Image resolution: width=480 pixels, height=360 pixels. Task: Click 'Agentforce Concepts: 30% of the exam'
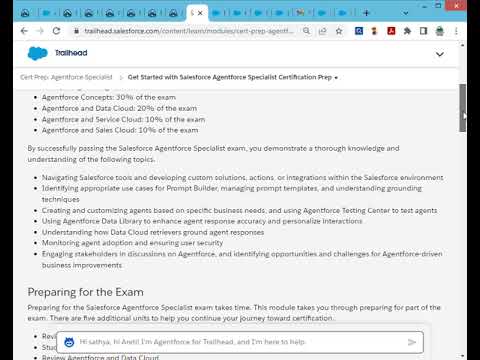[109, 97]
